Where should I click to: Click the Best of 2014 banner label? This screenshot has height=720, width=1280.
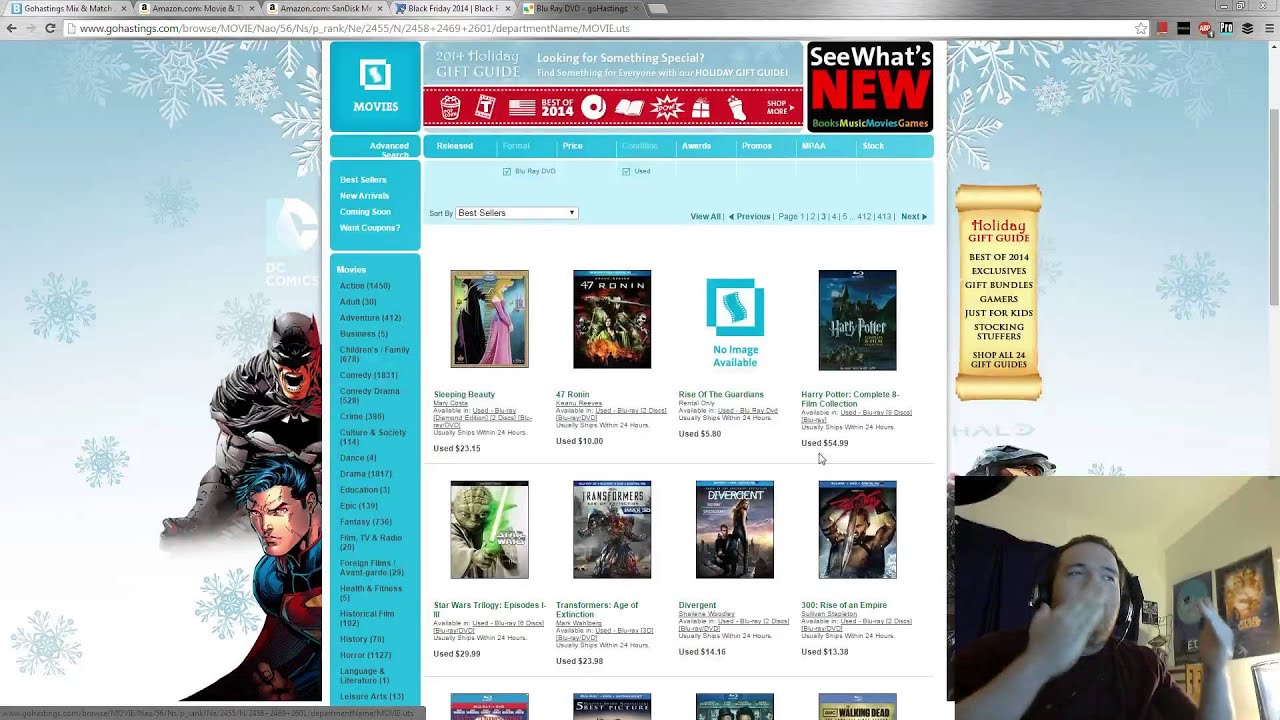tap(557, 107)
